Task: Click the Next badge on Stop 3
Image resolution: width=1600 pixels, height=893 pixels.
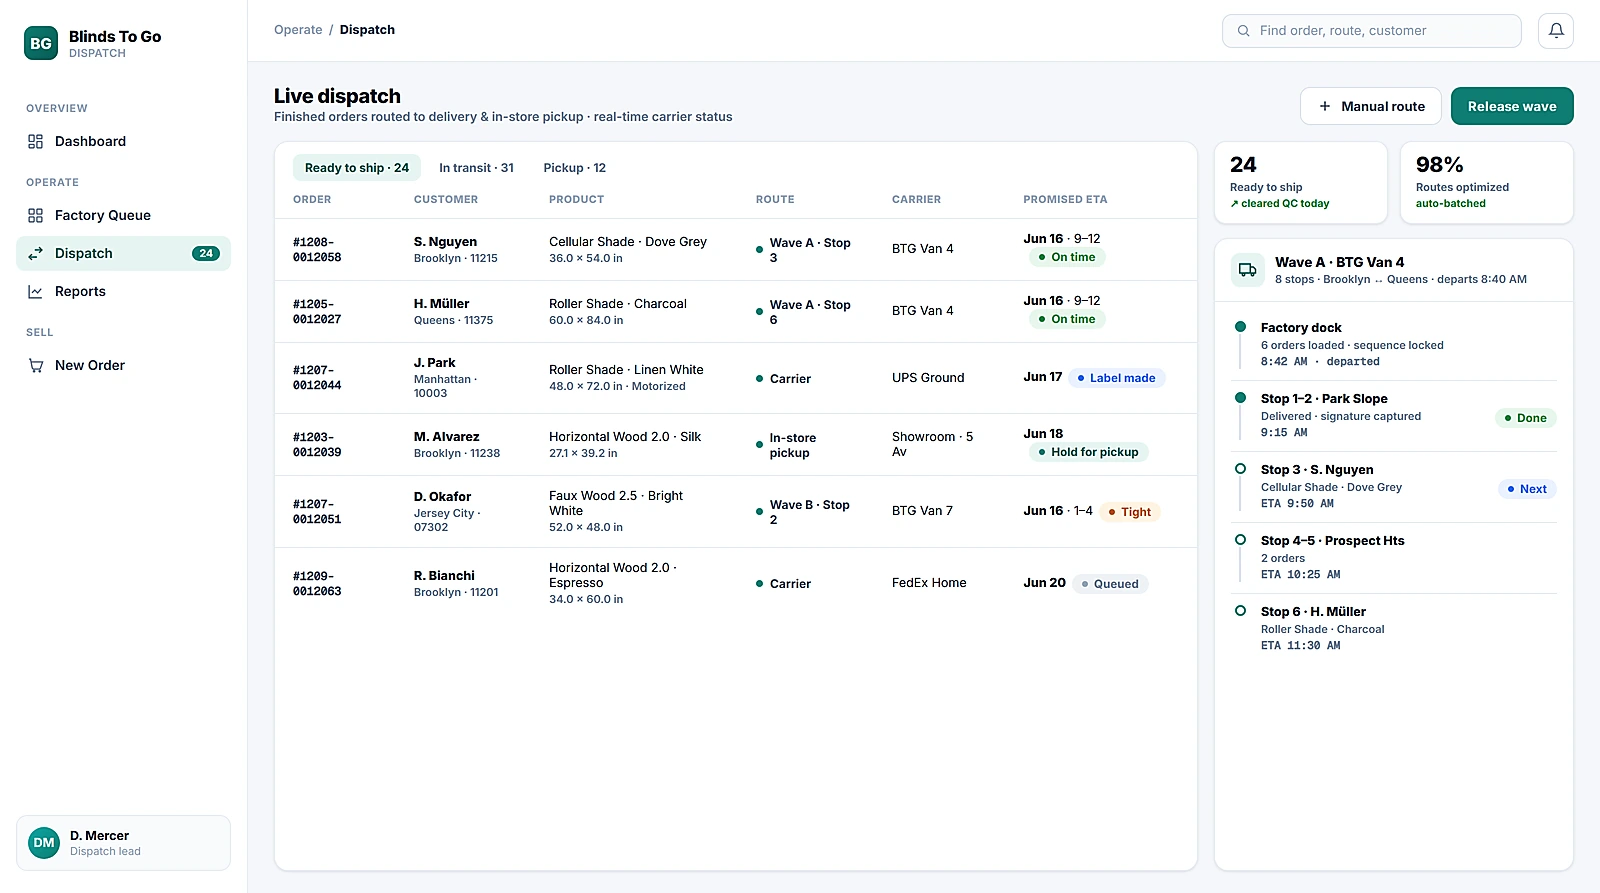Action: 1527,489
